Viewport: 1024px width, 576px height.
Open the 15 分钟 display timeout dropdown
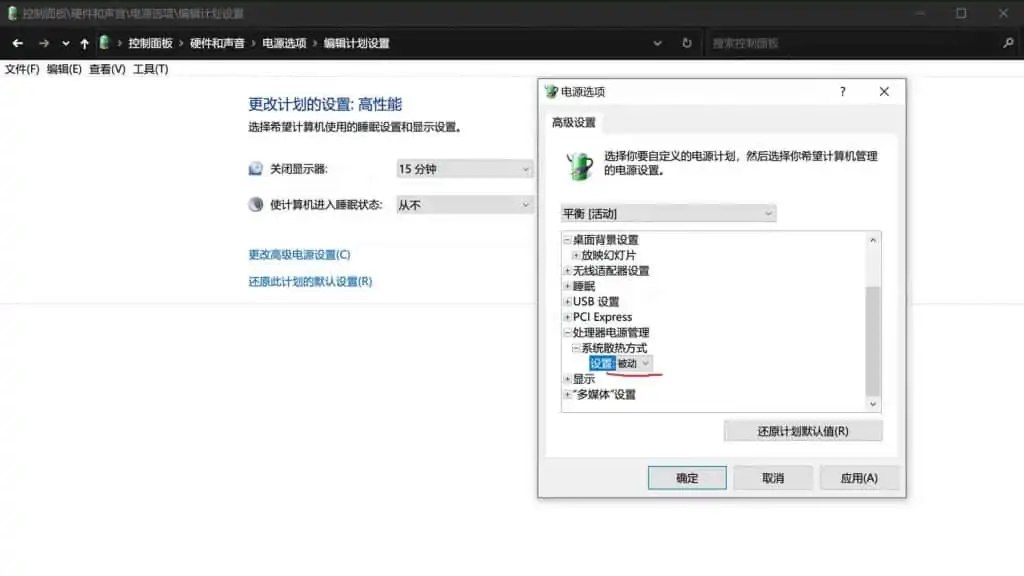click(463, 168)
